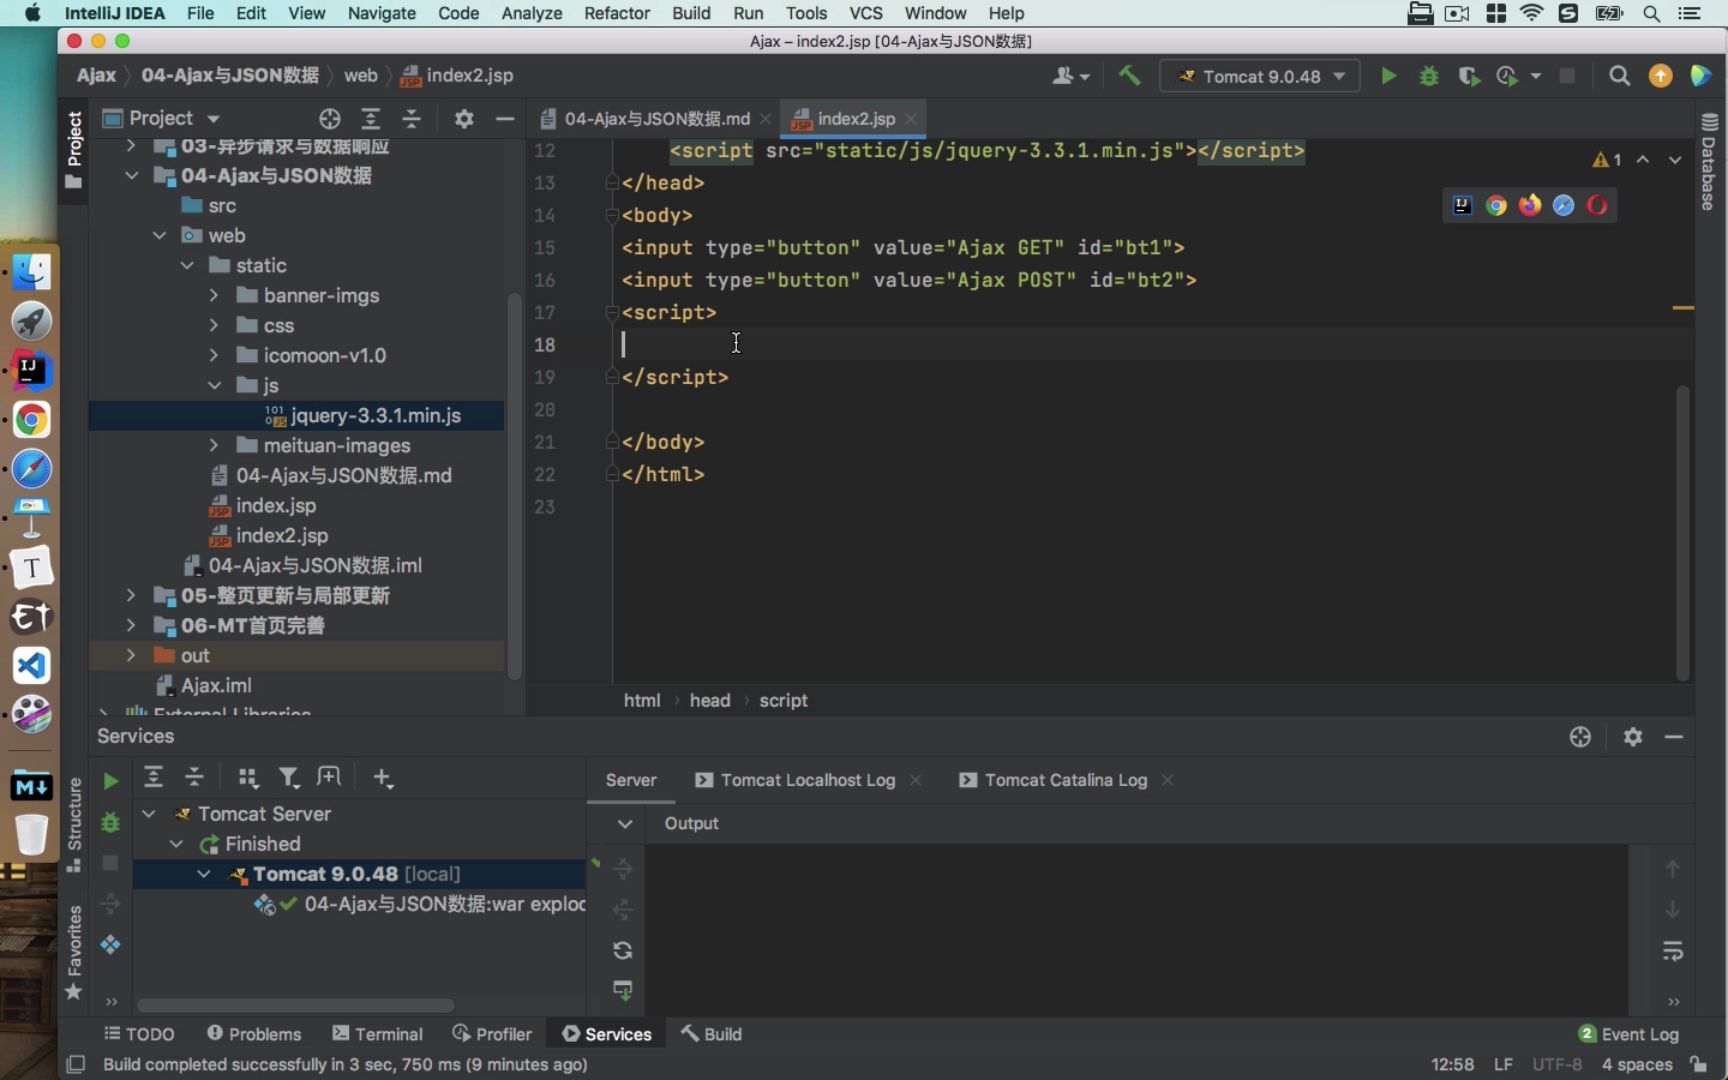The height and width of the screenshot is (1080, 1728).
Task: Toggle the Structure tool window on the left edge
Action: (x=74, y=823)
